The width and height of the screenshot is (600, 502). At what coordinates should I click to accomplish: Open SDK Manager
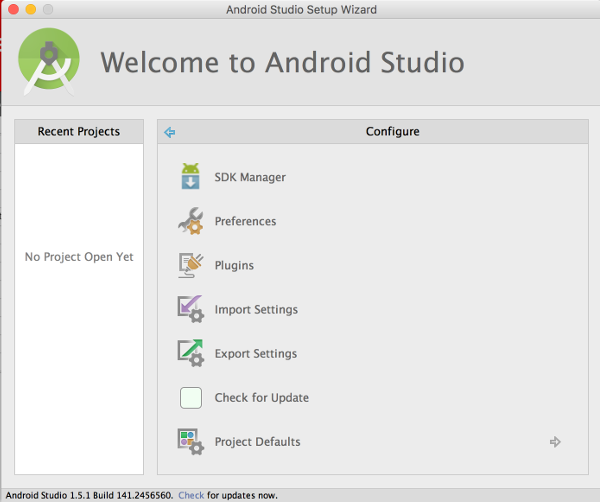(250, 177)
